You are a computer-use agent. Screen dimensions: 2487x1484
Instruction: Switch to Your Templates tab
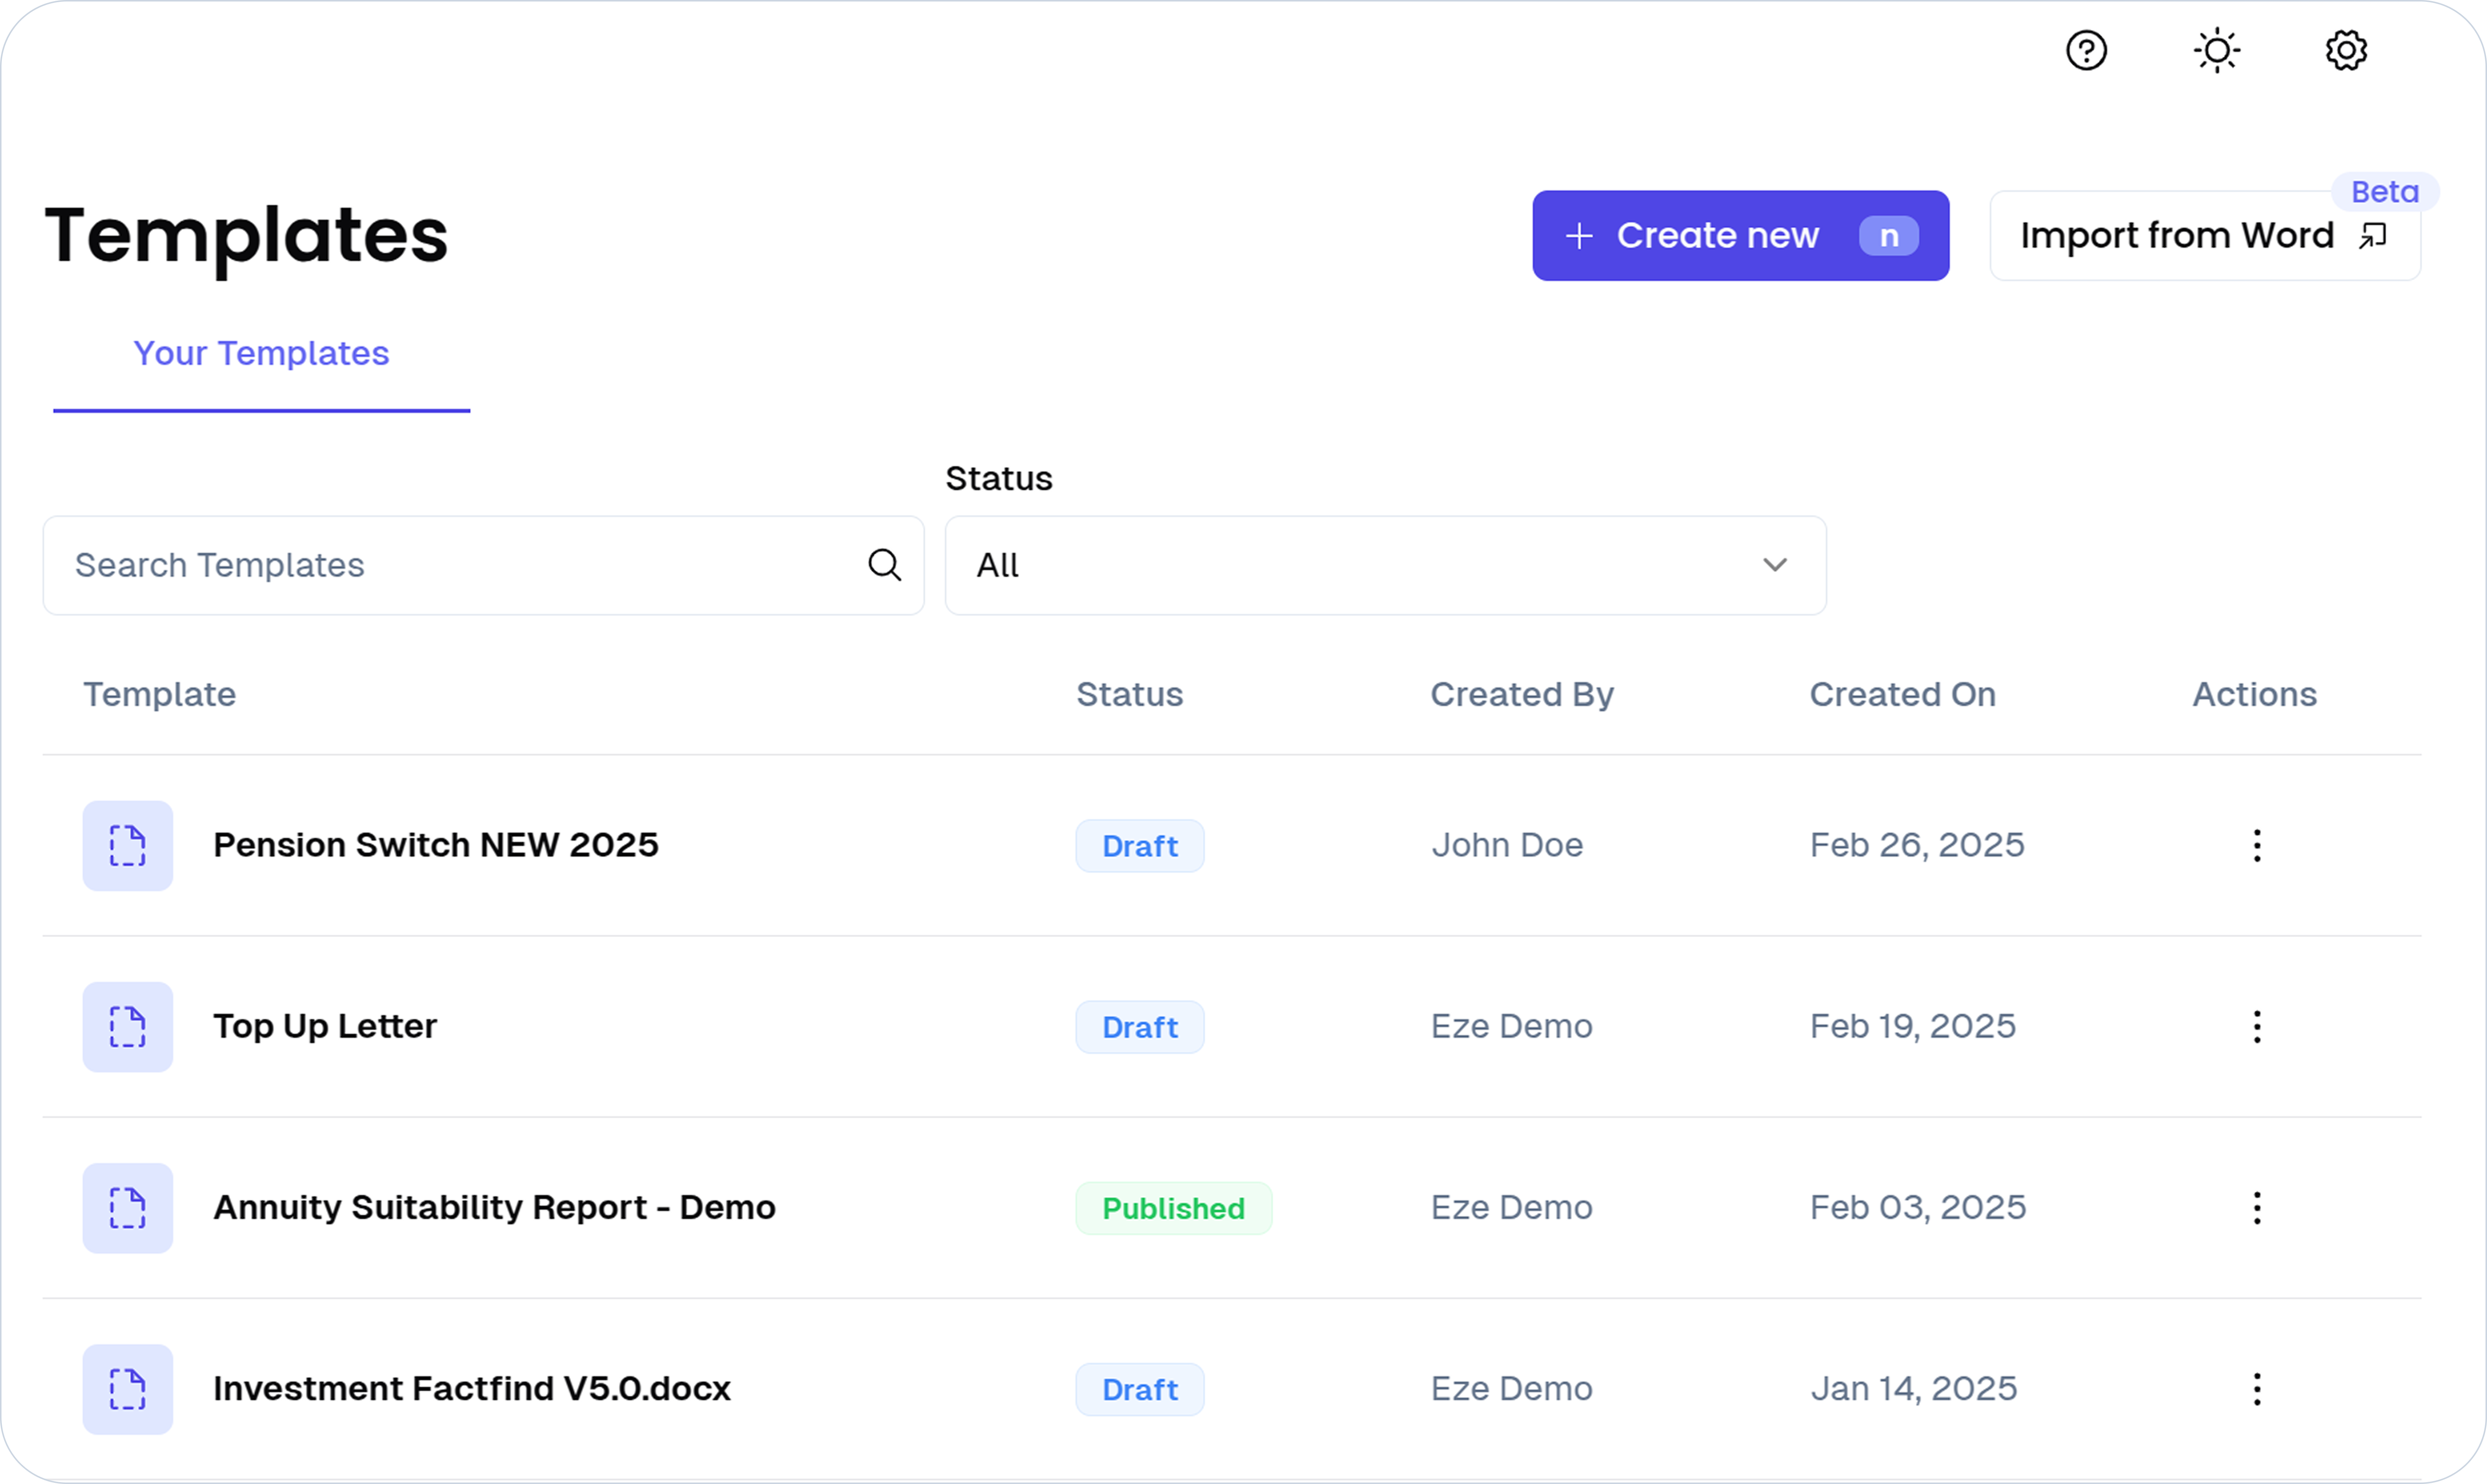click(261, 354)
